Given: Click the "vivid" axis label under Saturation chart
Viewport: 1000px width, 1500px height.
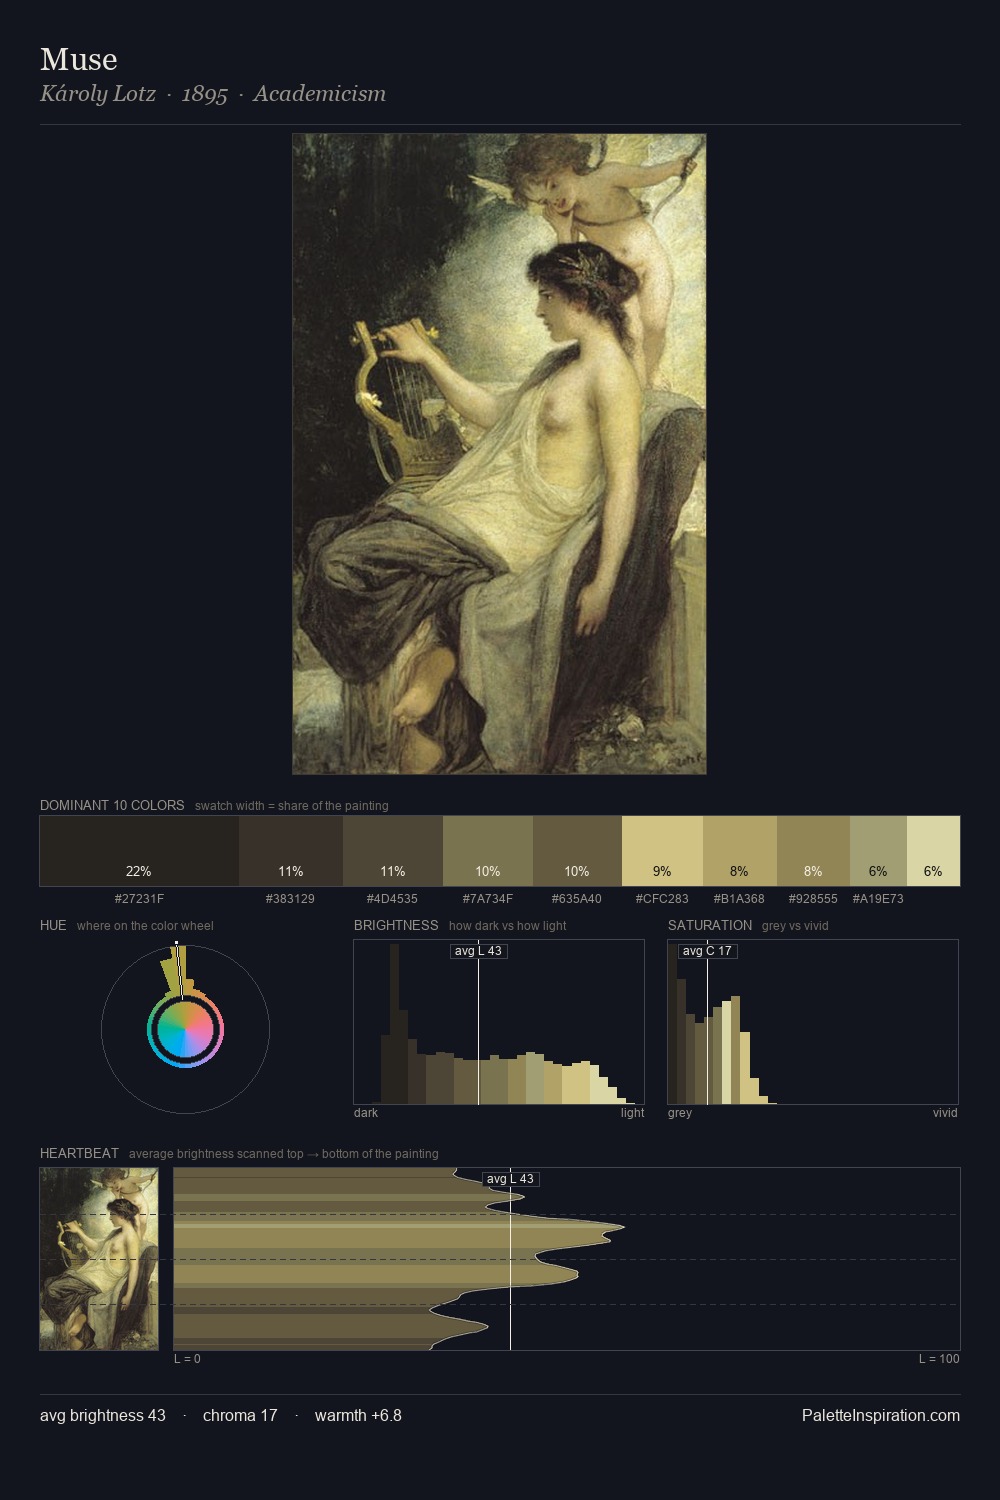Looking at the screenshot, I should pos(945,1113).
